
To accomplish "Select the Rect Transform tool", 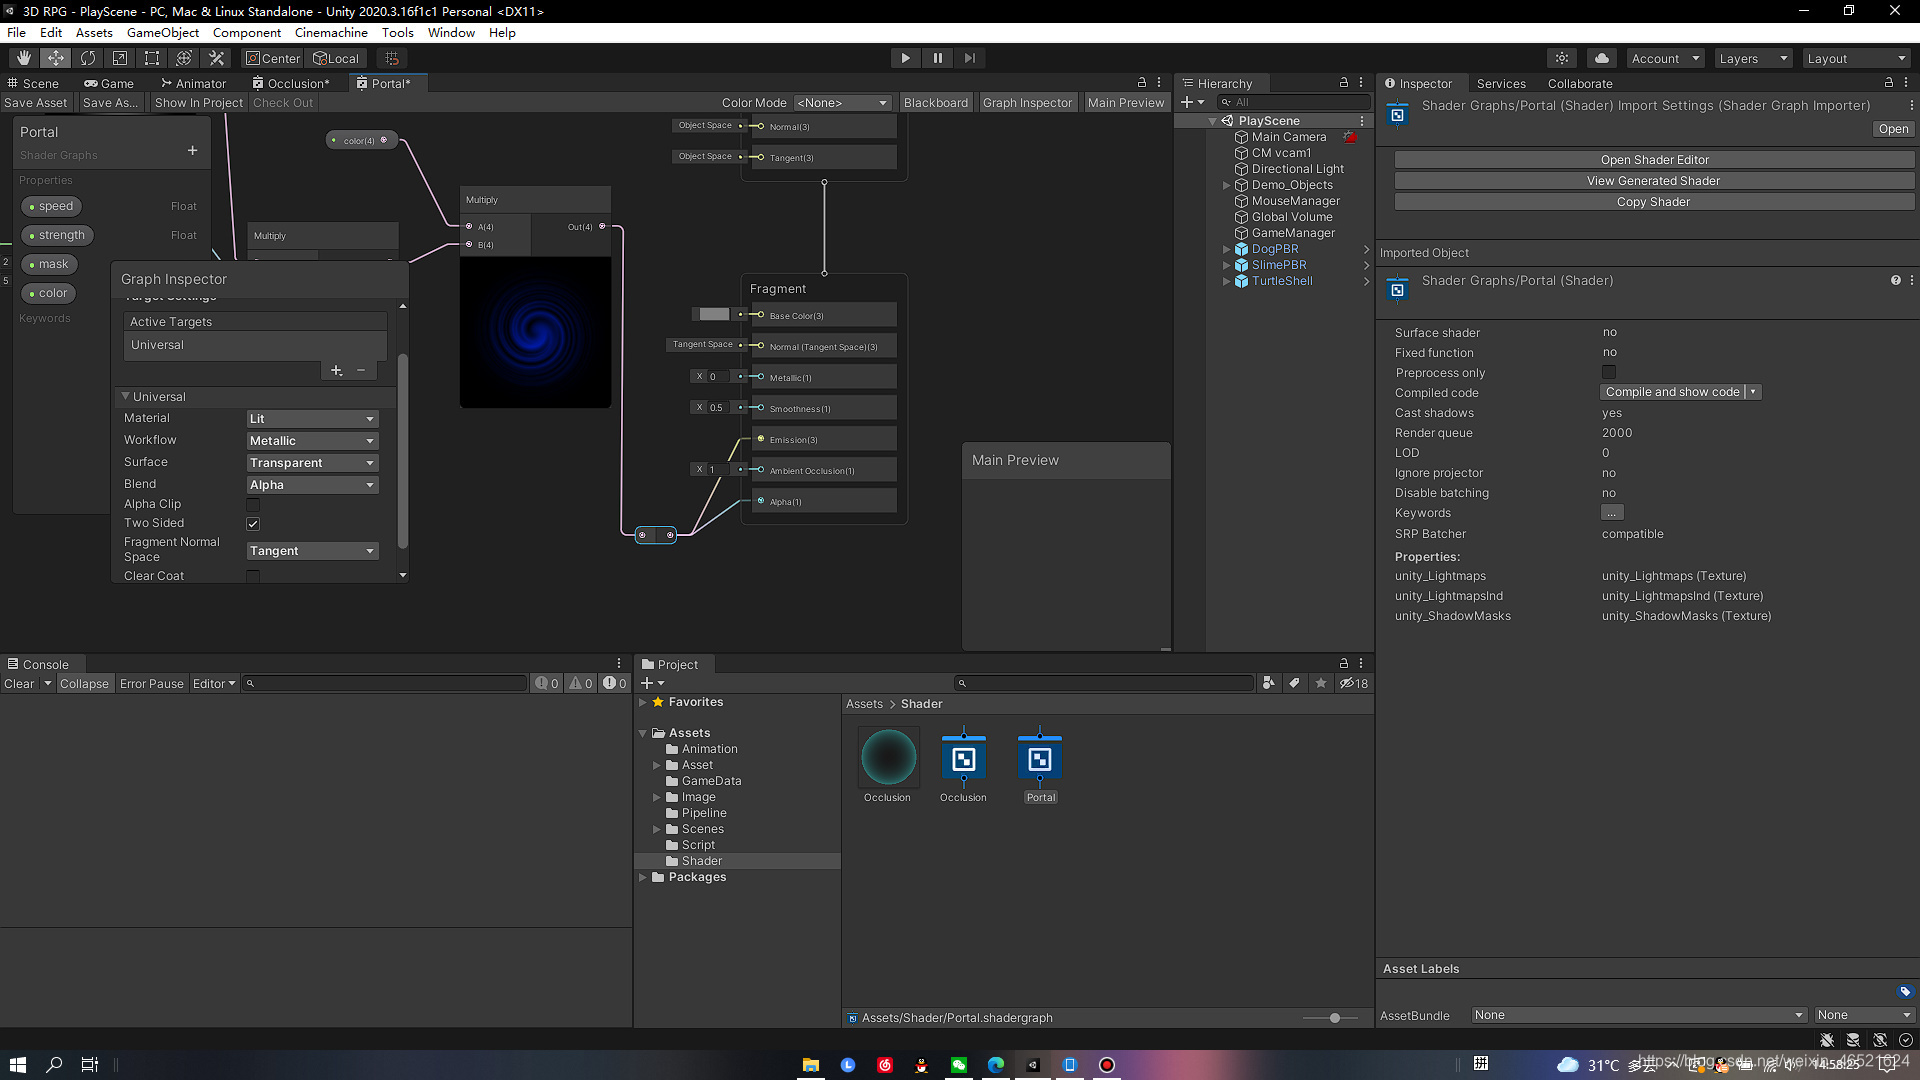I will tap(152, 58).
